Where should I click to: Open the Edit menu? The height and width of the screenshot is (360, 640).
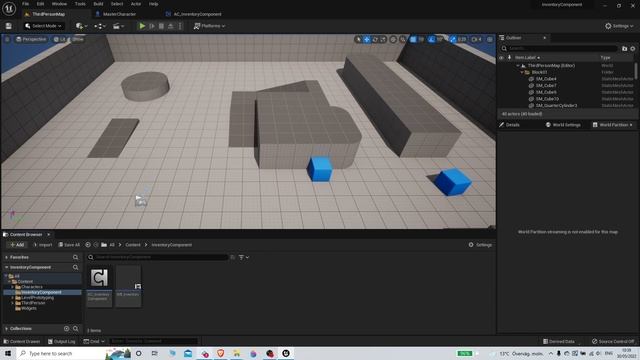pos(40,4)
